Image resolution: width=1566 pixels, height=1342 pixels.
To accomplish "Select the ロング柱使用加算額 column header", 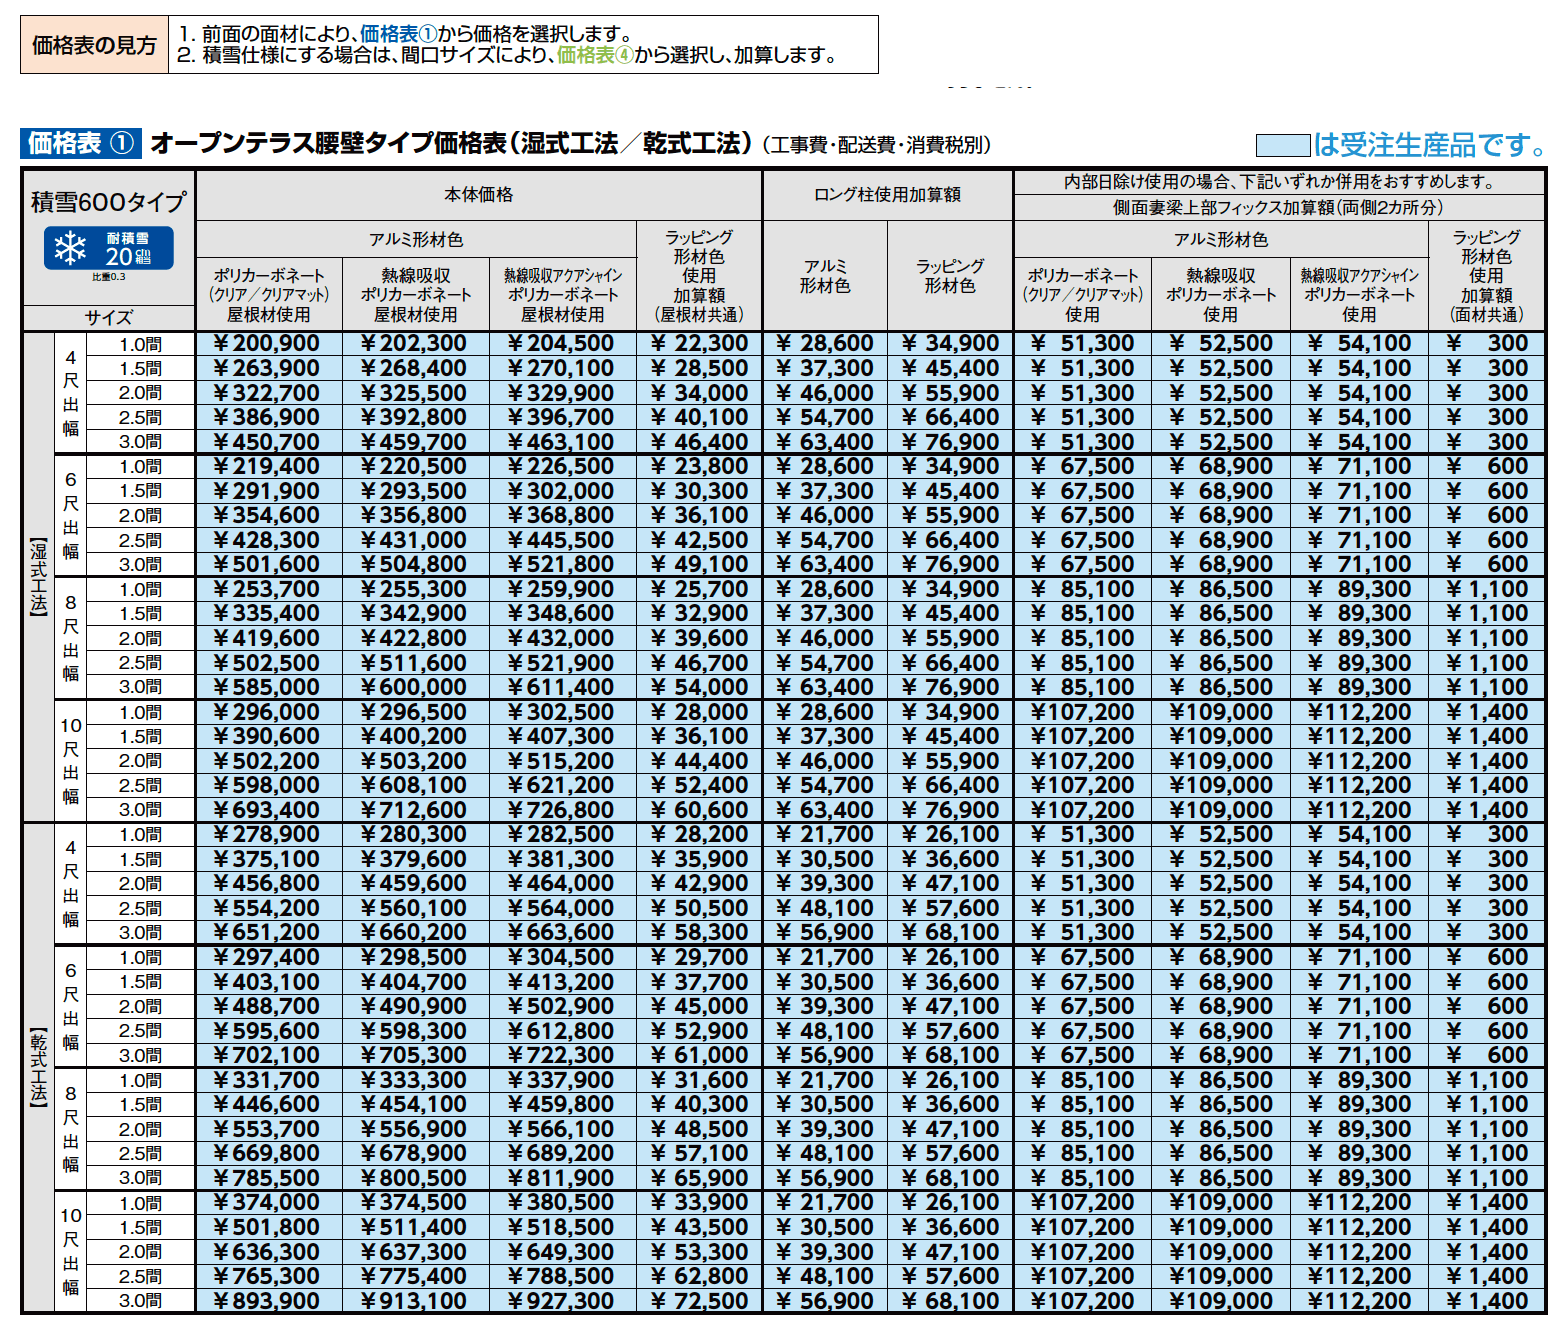I will pos(887,195).
